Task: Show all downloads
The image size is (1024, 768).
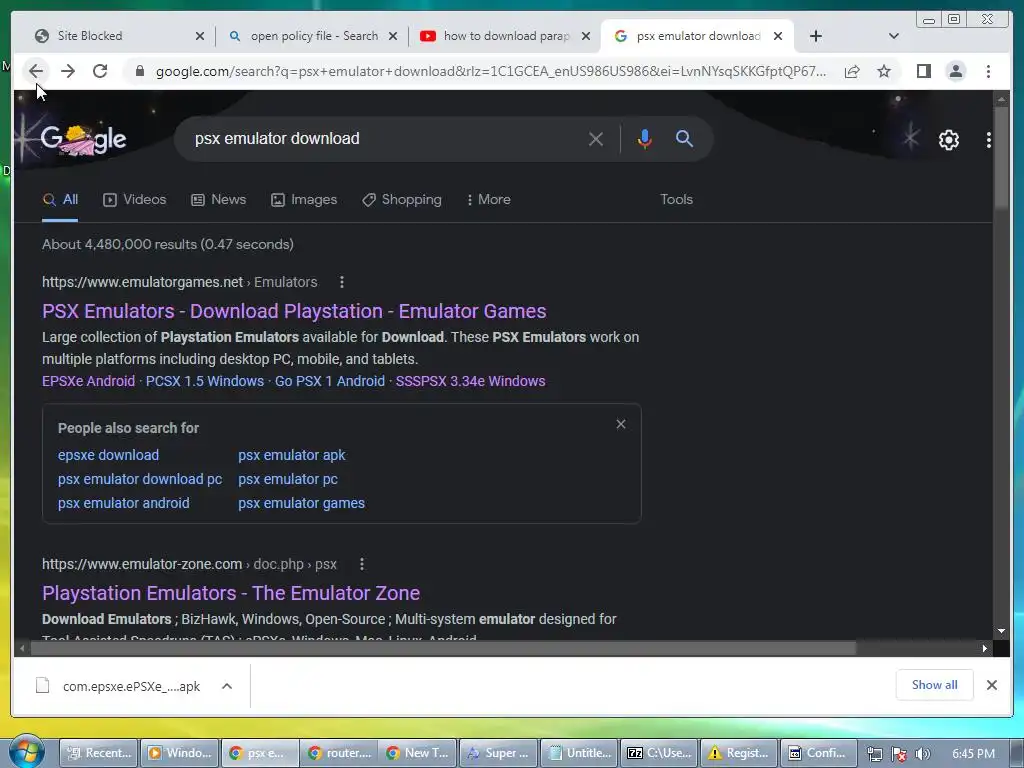Action: [x=935, y=685]
